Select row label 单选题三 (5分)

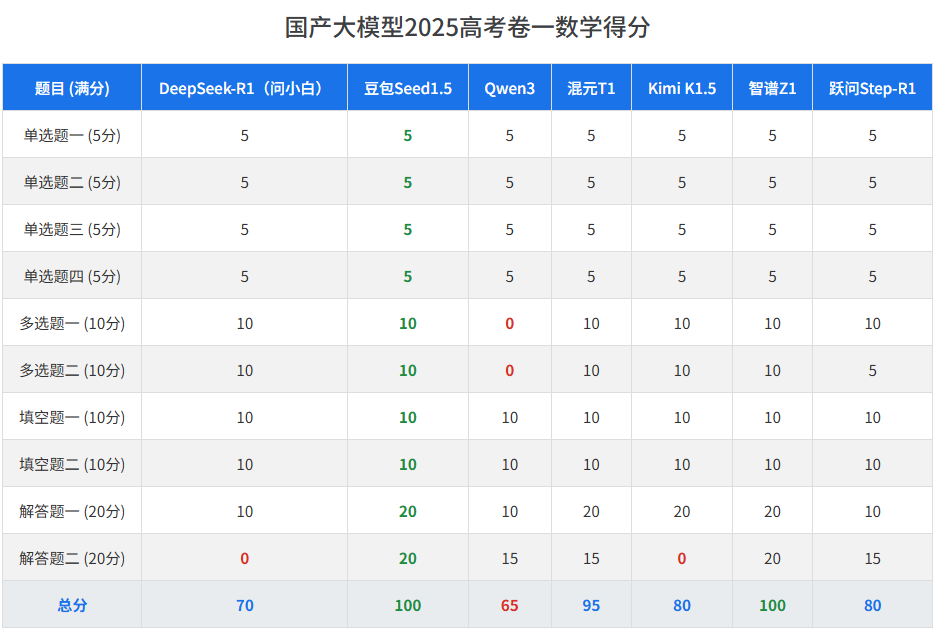tap(72, 230)
